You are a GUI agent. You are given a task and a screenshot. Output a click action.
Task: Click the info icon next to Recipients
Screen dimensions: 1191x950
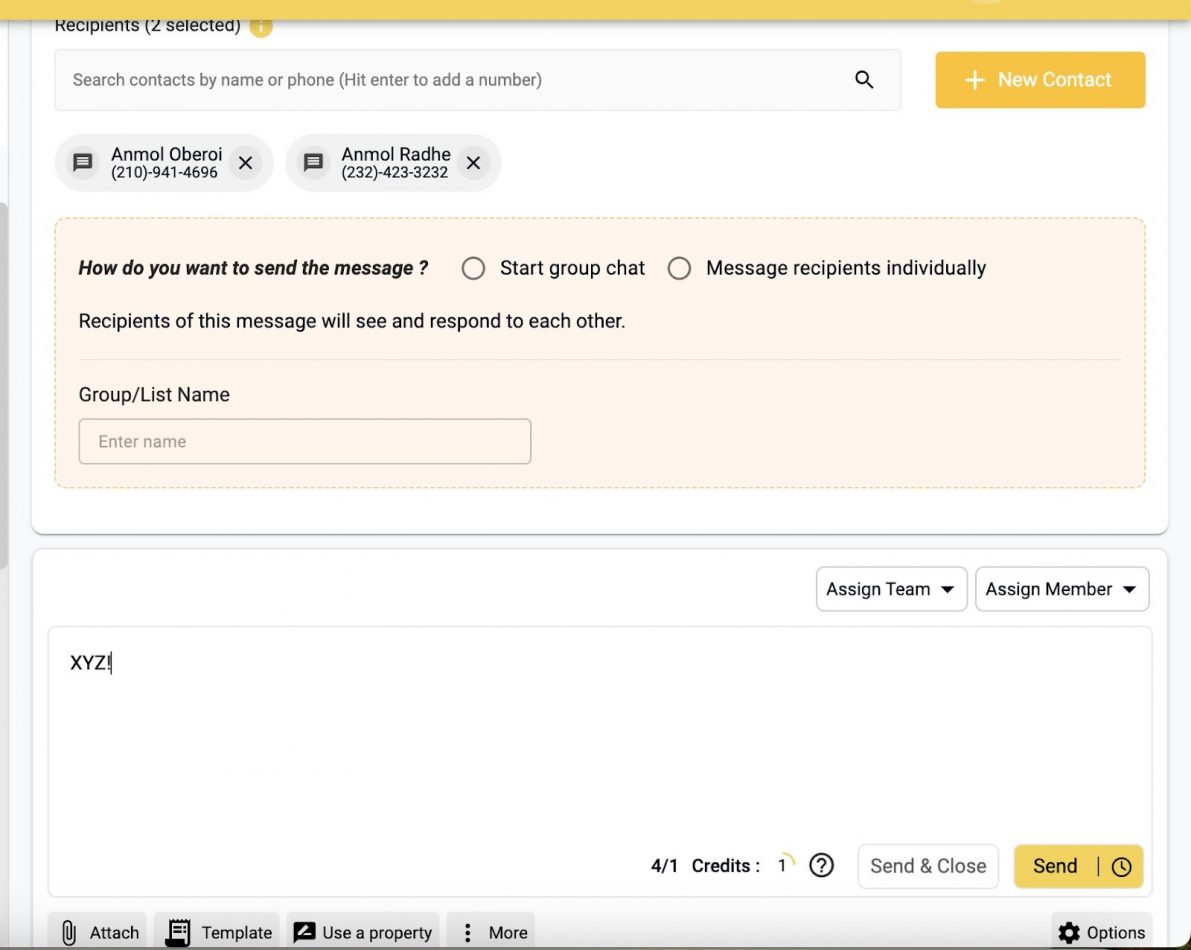tap(261, 27)
